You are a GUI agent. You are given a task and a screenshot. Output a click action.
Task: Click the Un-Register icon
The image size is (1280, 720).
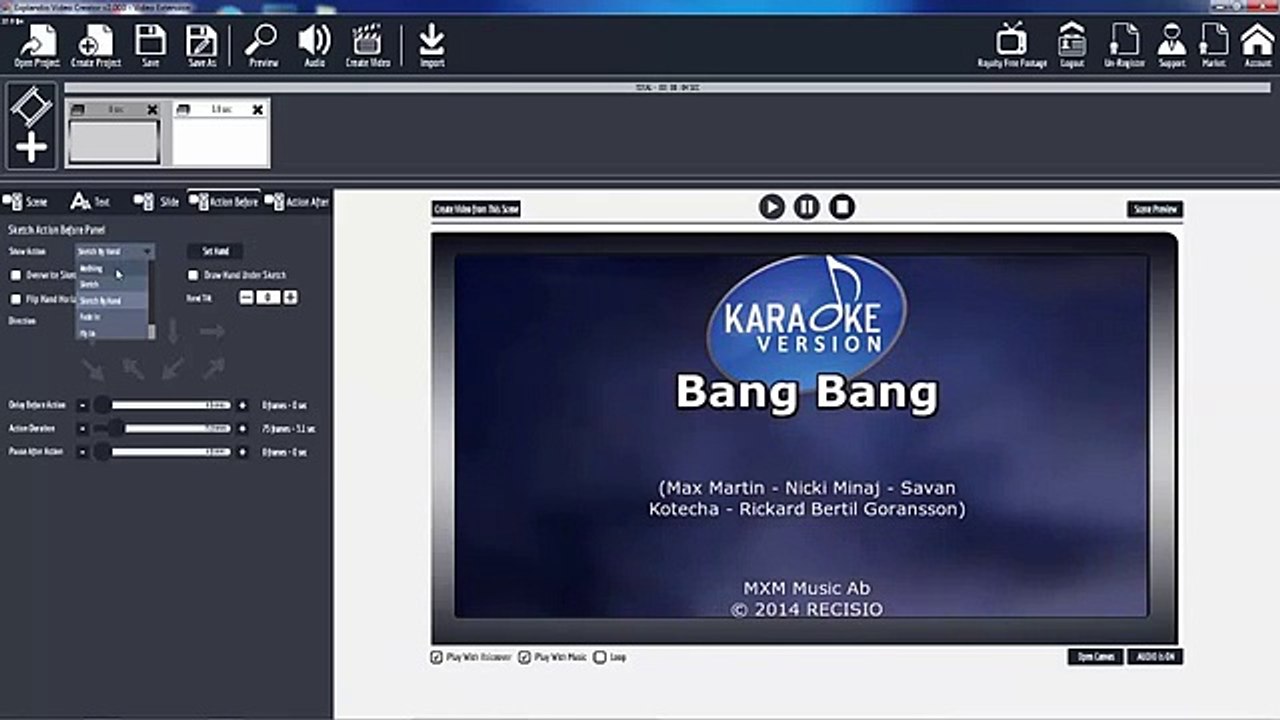(1123, 46)
